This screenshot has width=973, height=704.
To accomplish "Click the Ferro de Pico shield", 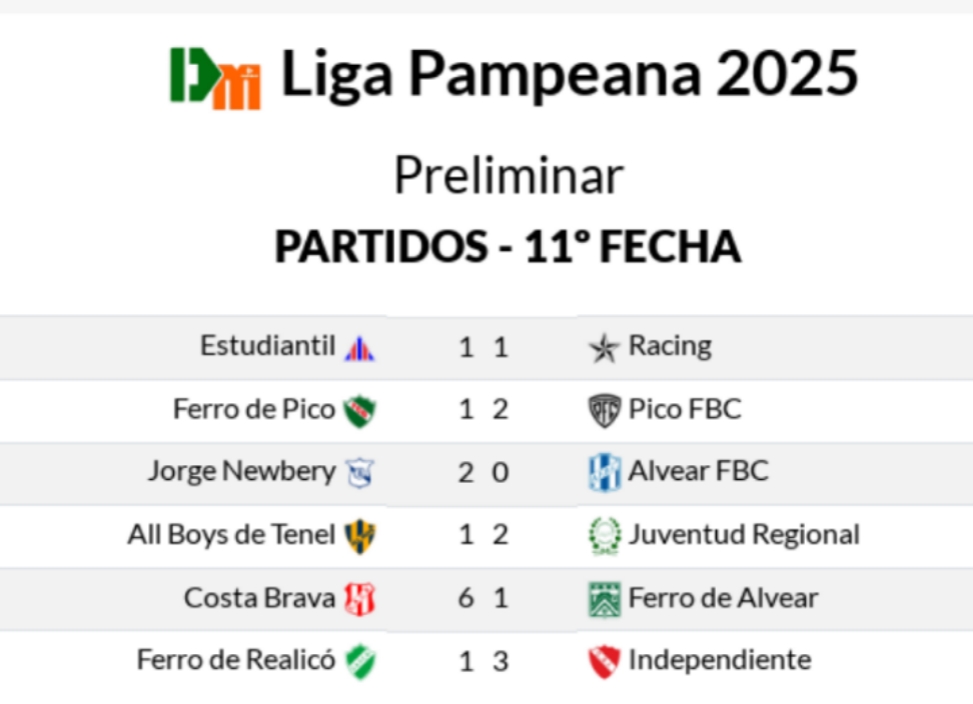I will click(x=359, y=410).
